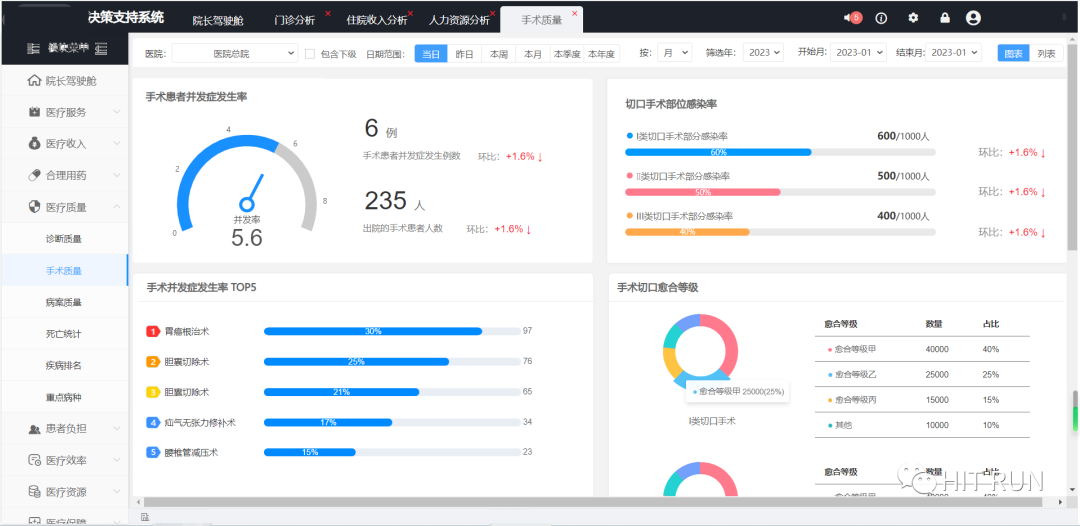Select the 本月 date range option
The image size is (1080, 526).
coord(533,54)
